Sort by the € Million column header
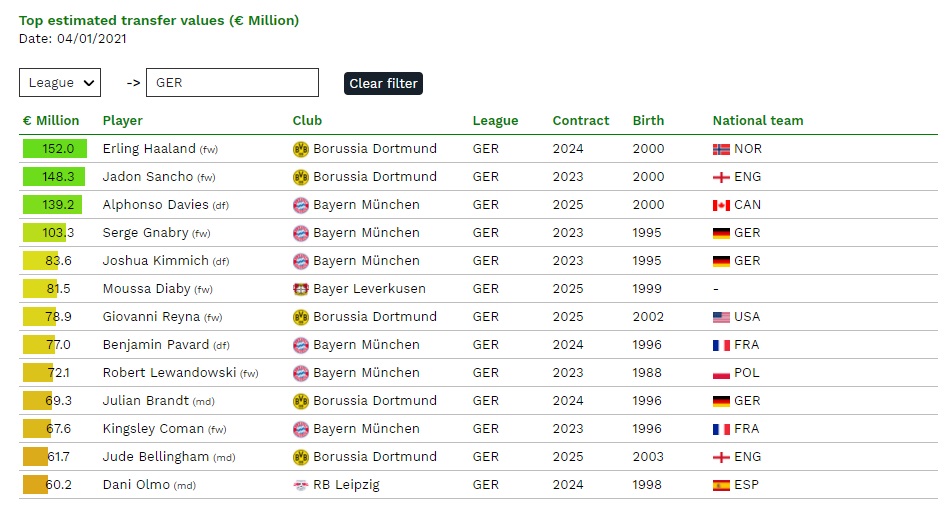The height and width of the screenshot is (507, 948). coord(51,120)
